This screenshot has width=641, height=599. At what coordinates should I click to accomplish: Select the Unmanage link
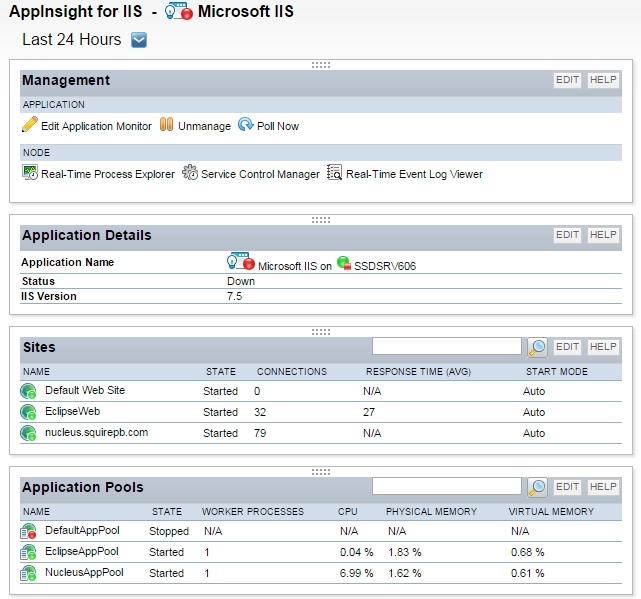[x=204, y=126]
